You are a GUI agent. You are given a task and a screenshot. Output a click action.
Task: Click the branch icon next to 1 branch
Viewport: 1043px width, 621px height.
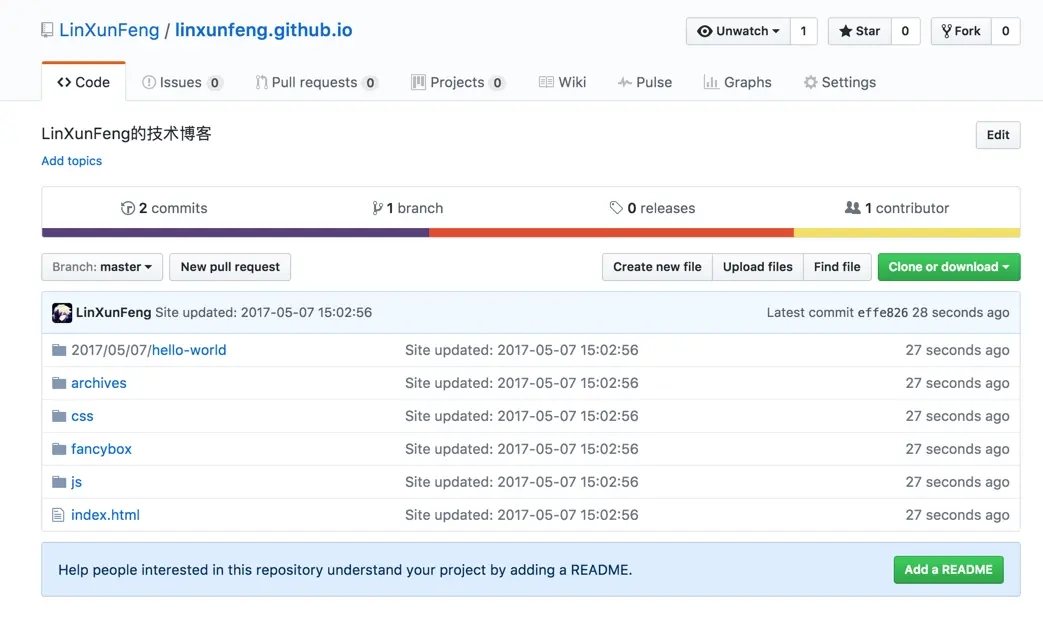[x=377, y=208]
